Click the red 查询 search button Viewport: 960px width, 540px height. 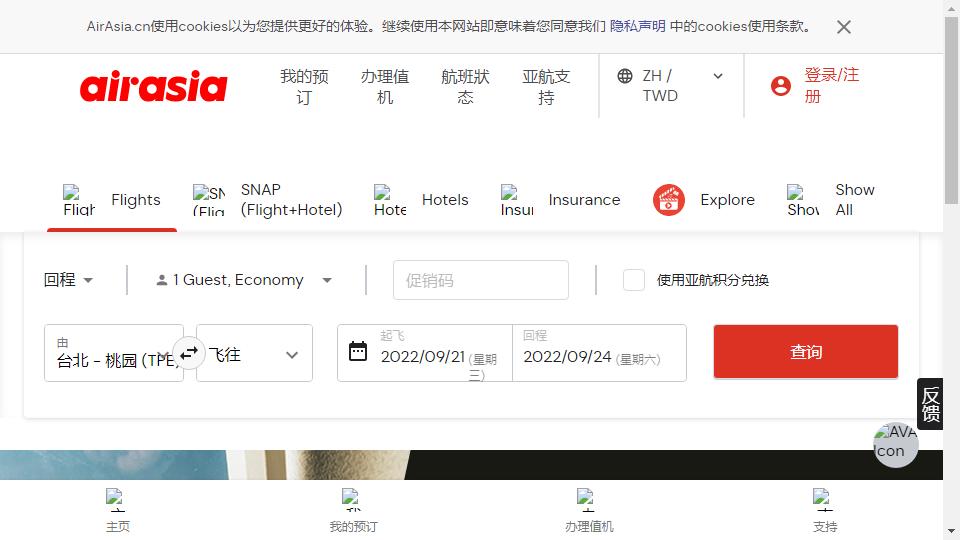pyautogui.click(x=806, y=351)
